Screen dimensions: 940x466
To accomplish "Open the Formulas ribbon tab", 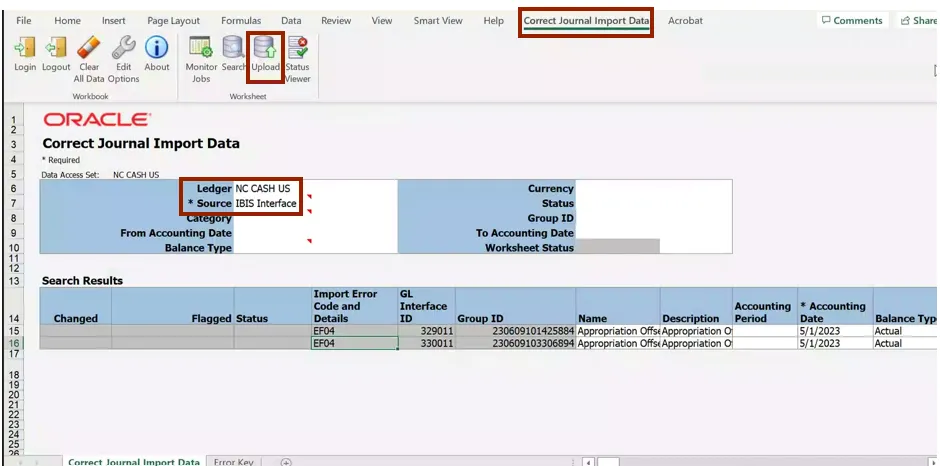I will [x=240, y=20].
